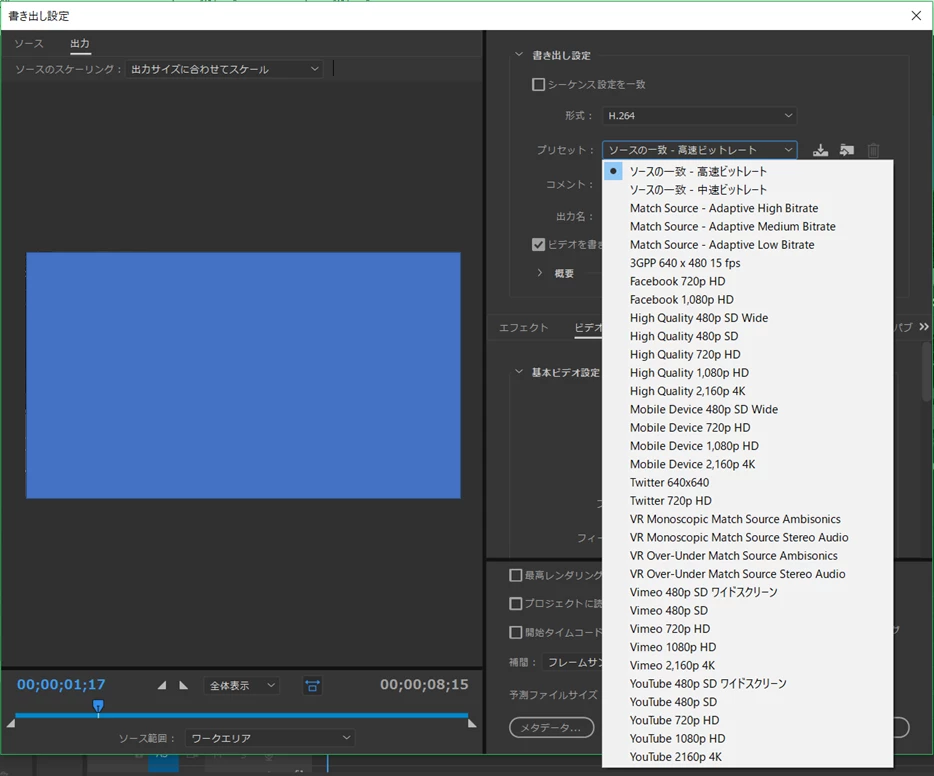Screen dimensions: 934x776
Task: Click the import preset icon
Action: (846, 150)
